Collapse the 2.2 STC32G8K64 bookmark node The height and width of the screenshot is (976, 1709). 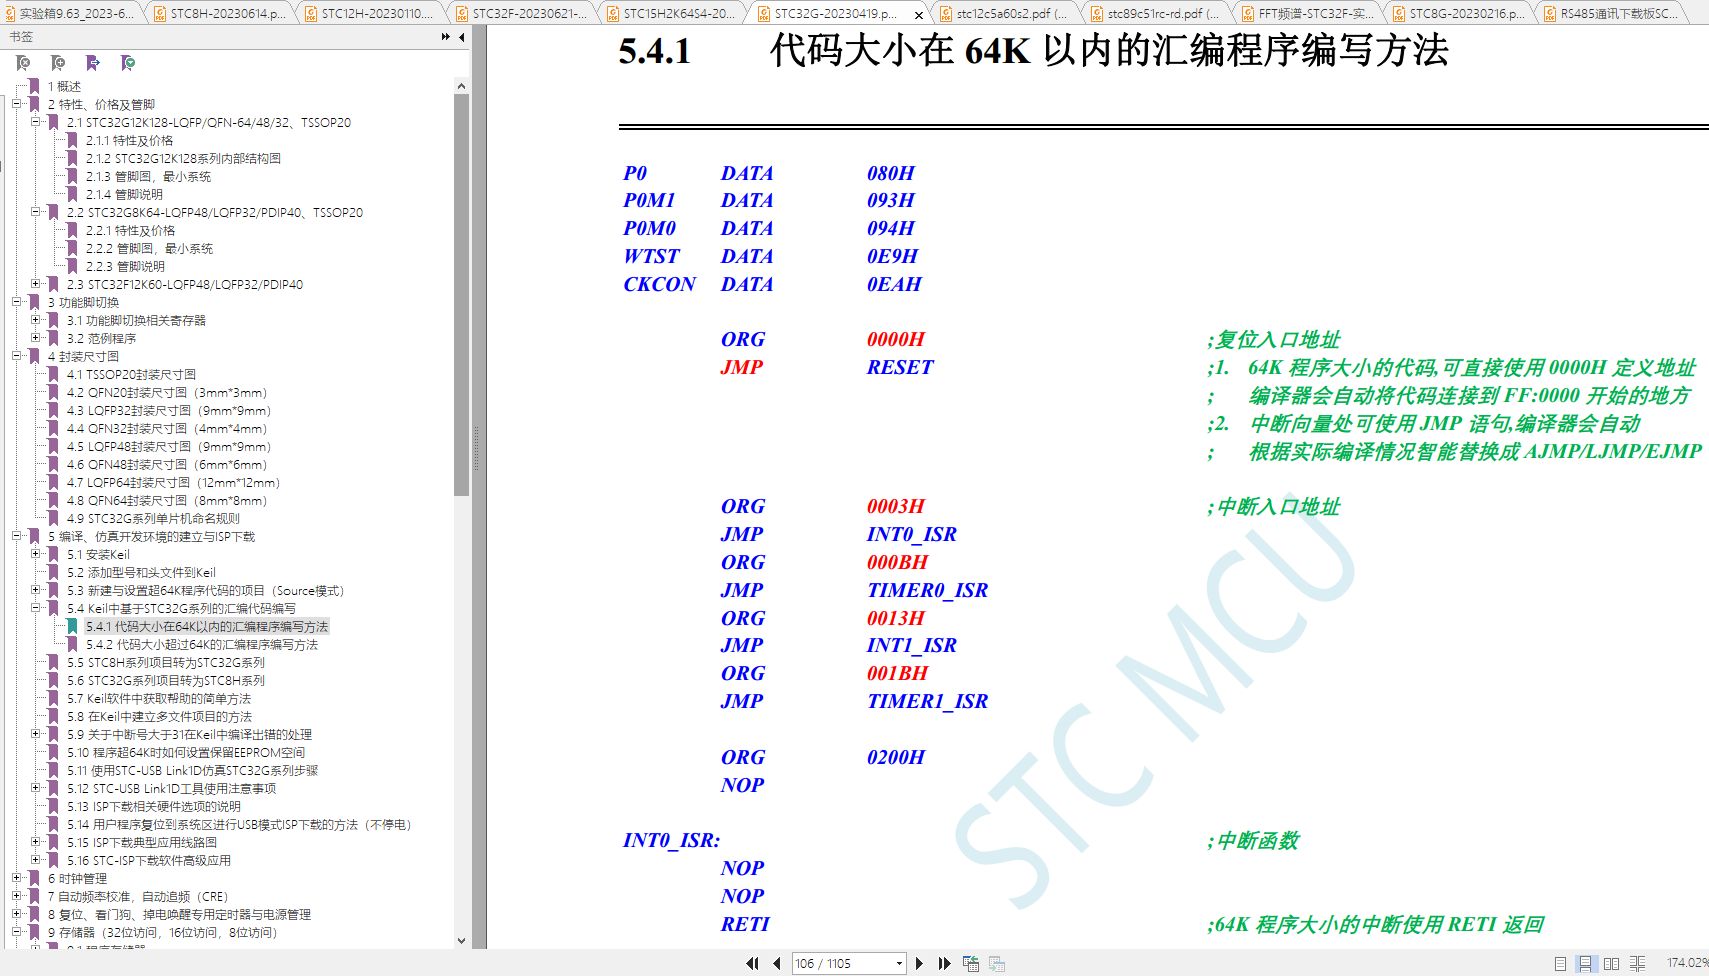pos(36,212)
